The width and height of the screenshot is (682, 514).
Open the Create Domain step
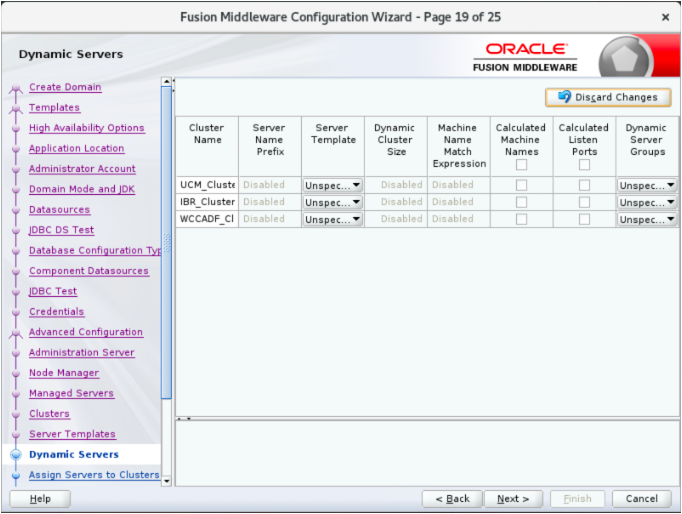point(65,87)
